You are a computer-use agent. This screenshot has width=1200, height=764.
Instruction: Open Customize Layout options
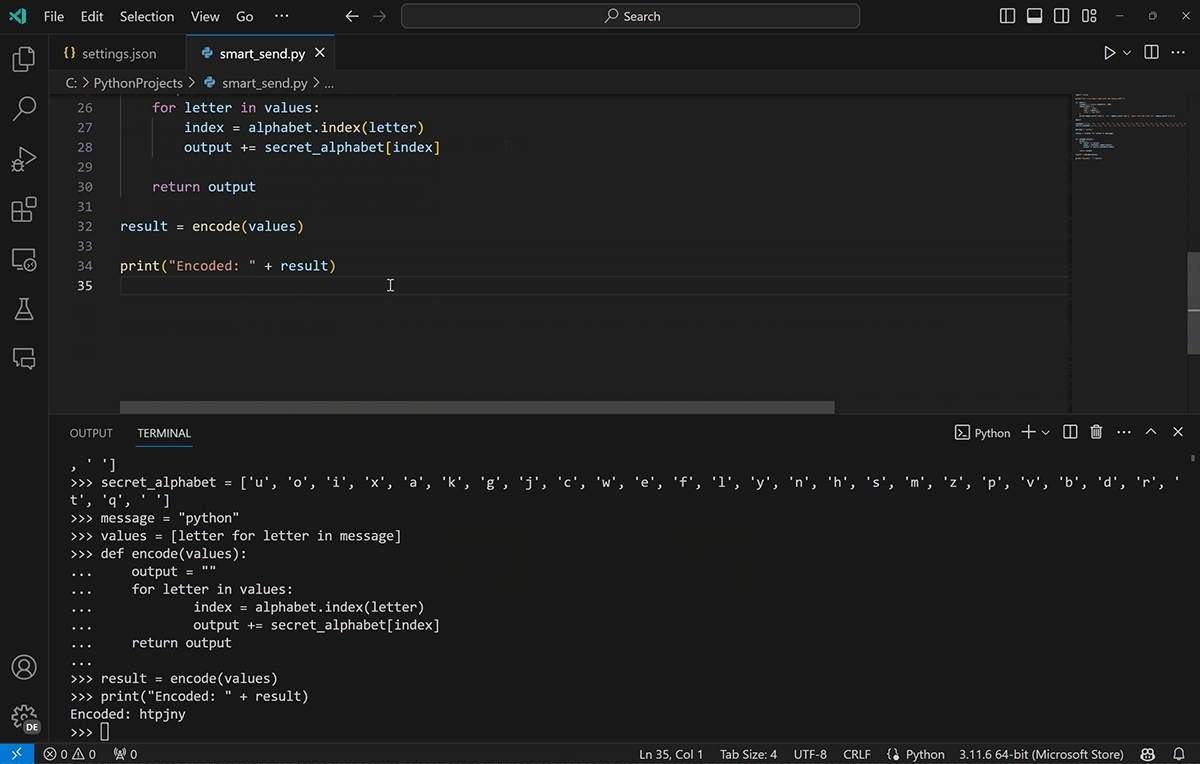coord(1089,16)
